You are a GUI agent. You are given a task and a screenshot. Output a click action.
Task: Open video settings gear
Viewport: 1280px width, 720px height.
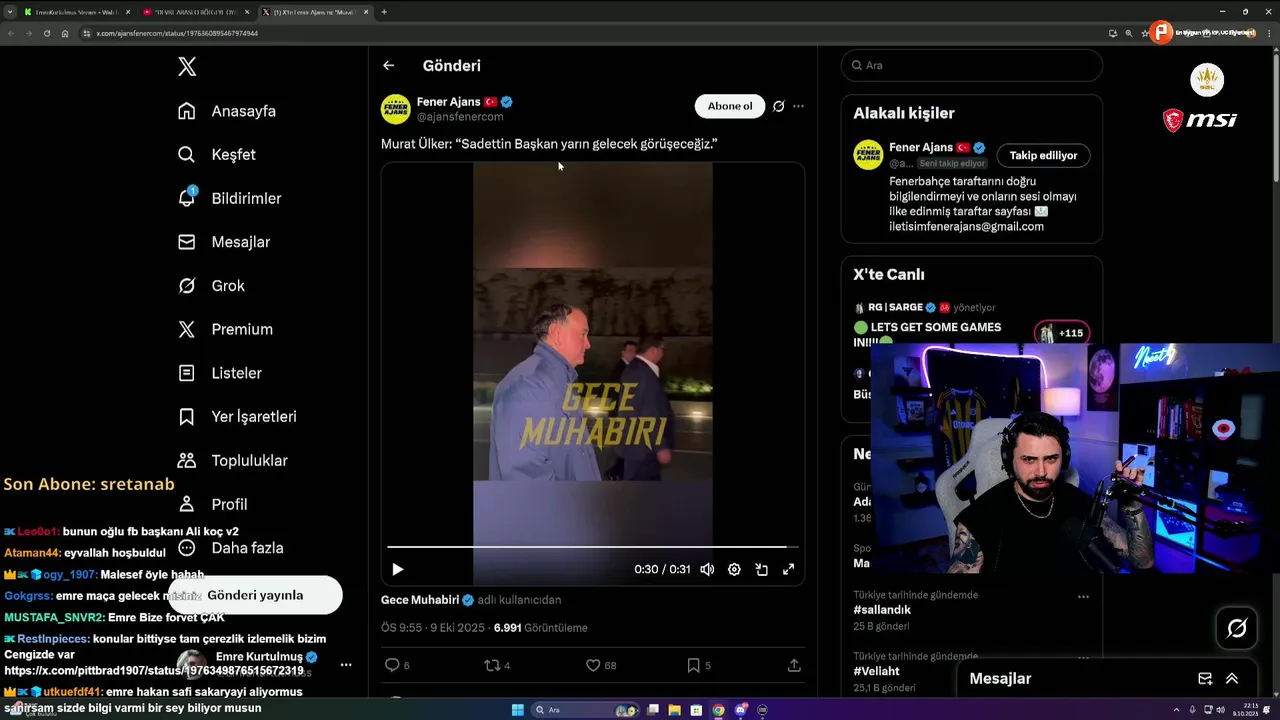[734, 569]
